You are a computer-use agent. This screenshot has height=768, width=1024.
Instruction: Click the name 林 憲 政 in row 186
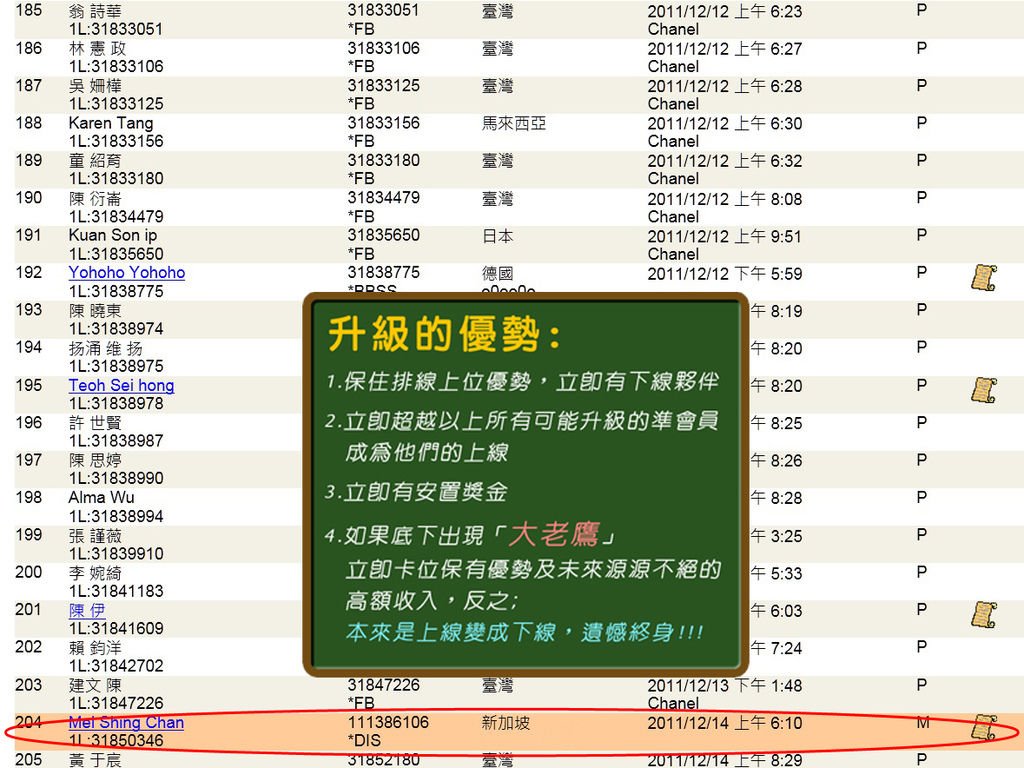[x=97, y=49]
